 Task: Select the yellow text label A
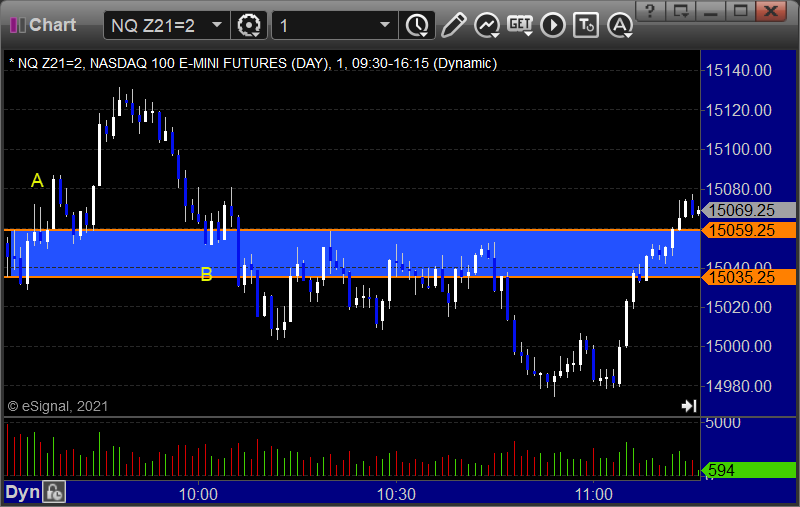pyautogui.click(x=37, y=180)
